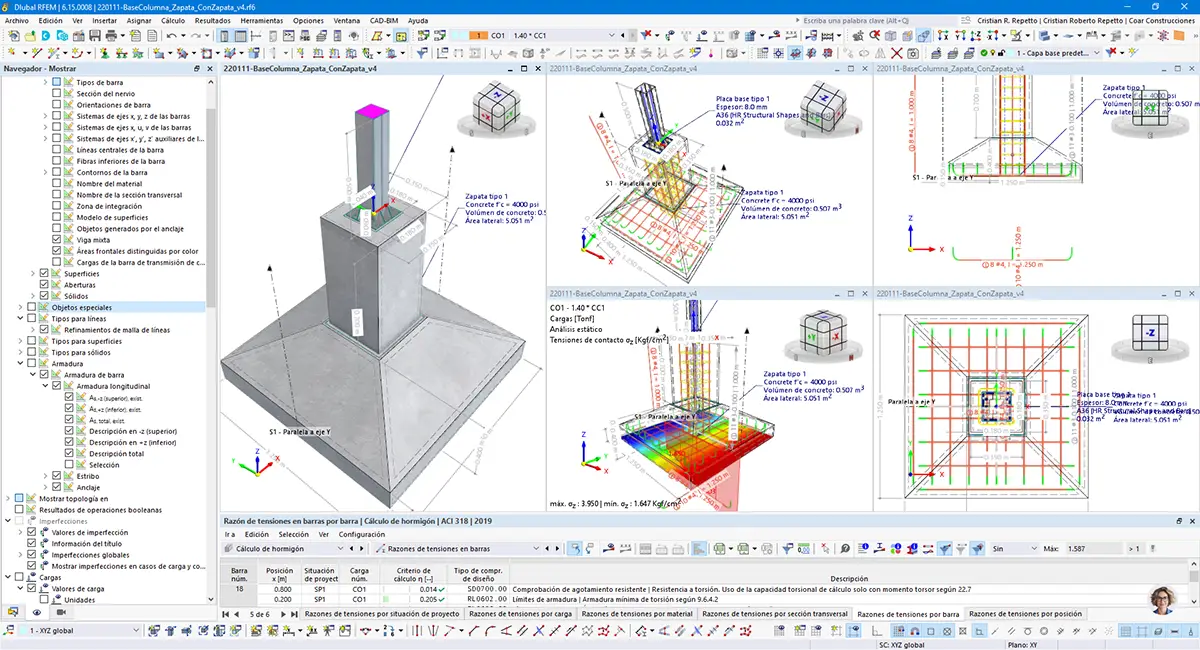Toggle the Descripción total checkbox
The image size is (1200, 650).
[69, 453]
